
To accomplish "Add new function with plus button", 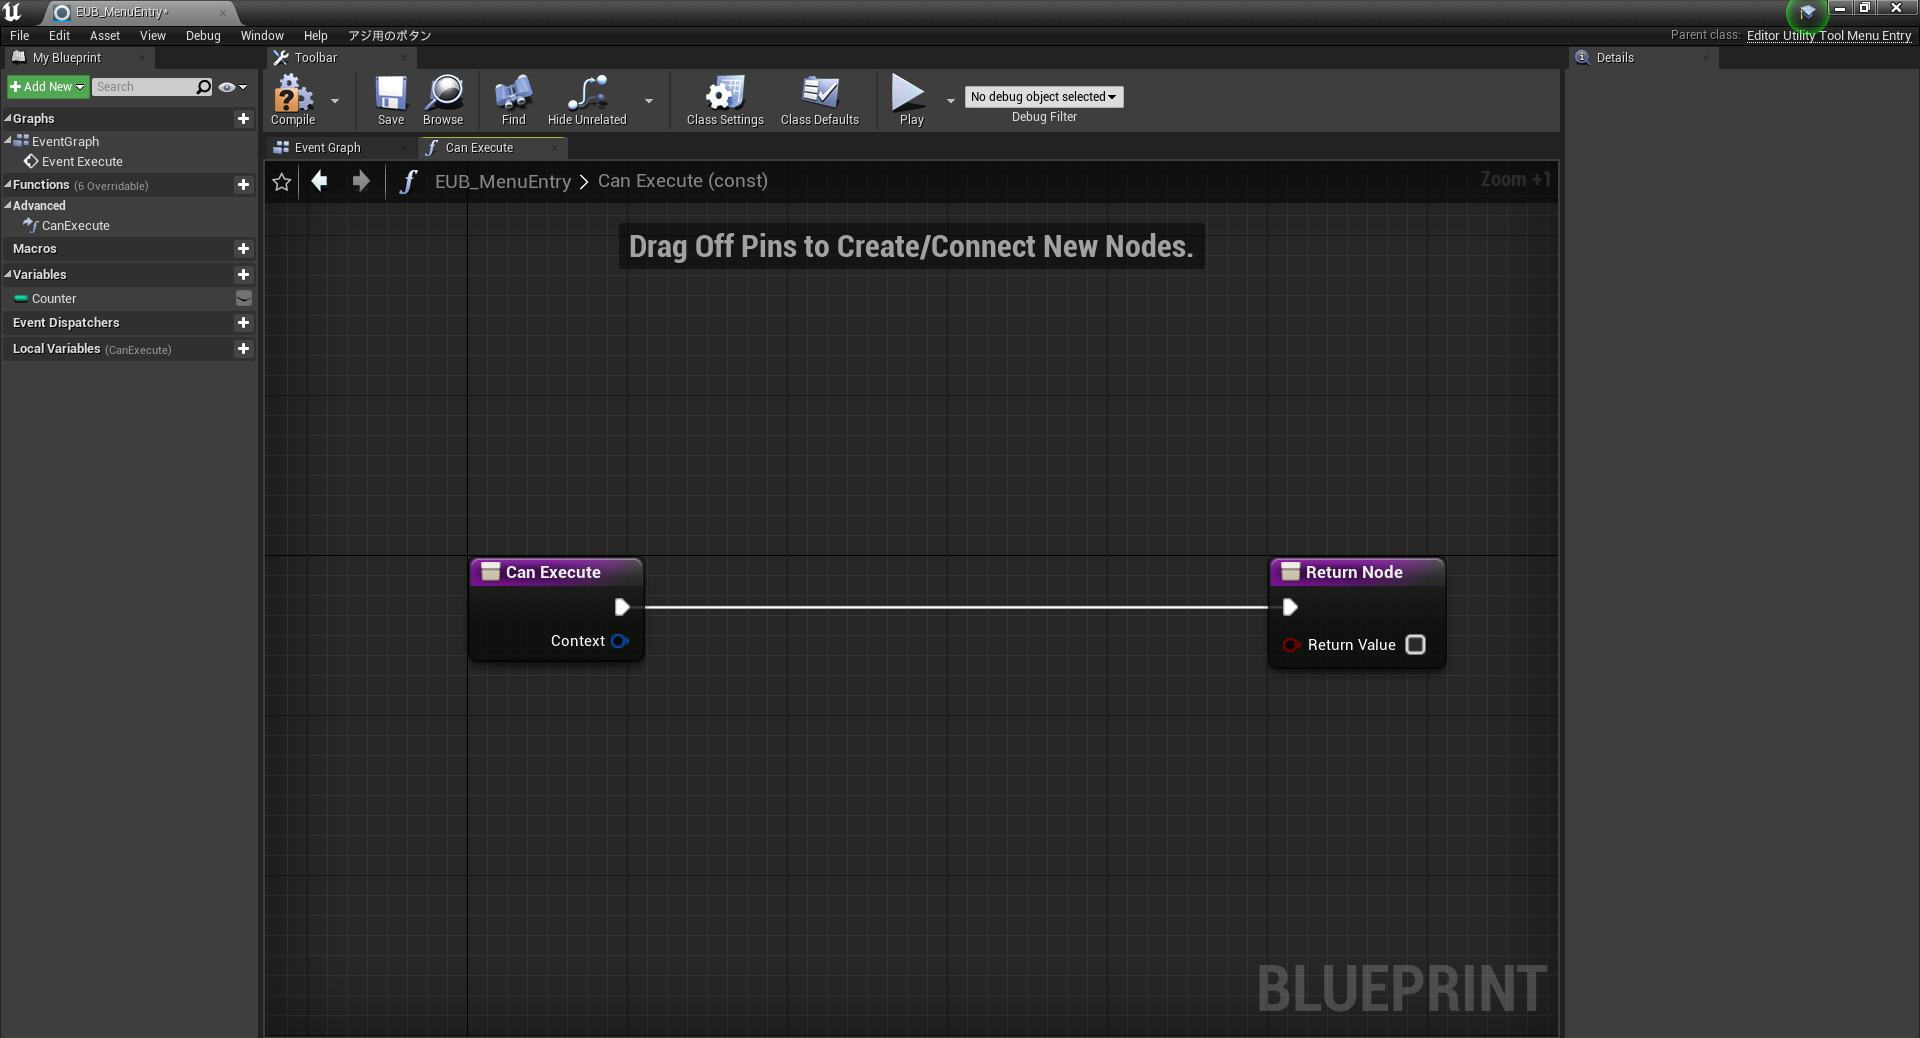I will click(x=243, y=185).
